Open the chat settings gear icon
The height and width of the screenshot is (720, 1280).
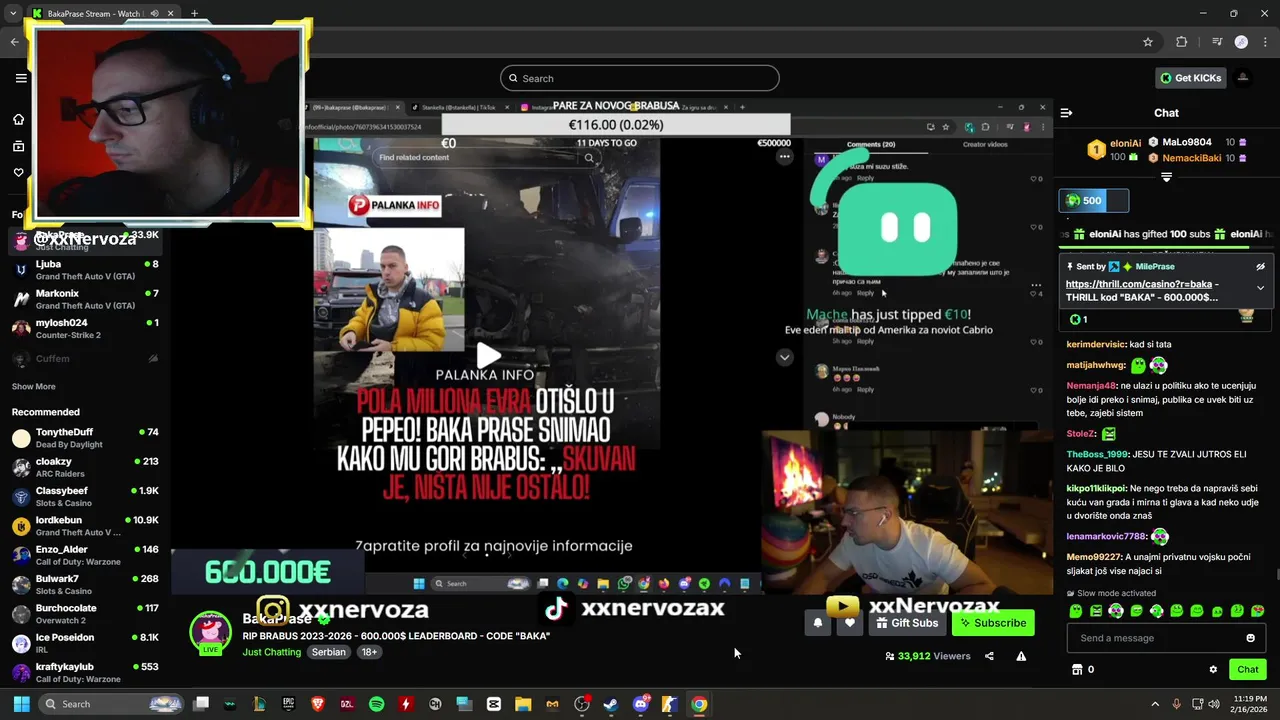1213,669
